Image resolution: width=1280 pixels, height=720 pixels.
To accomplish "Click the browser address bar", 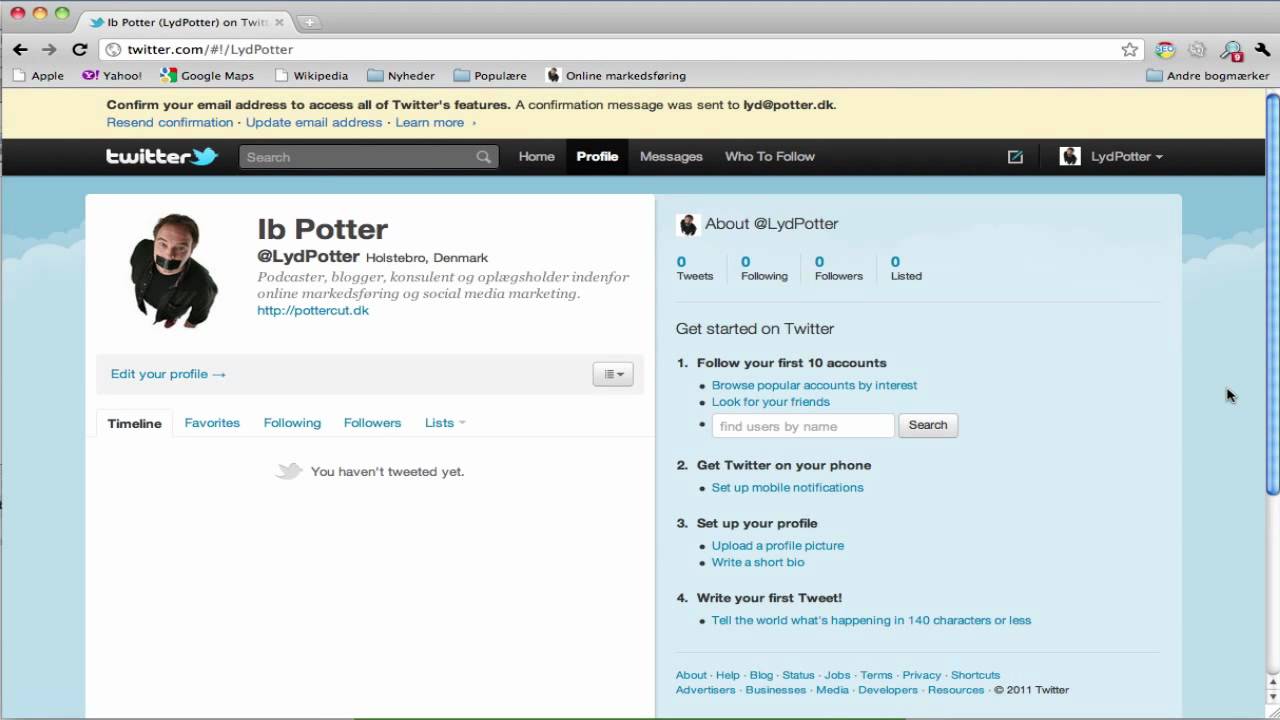I will point(620,49).
